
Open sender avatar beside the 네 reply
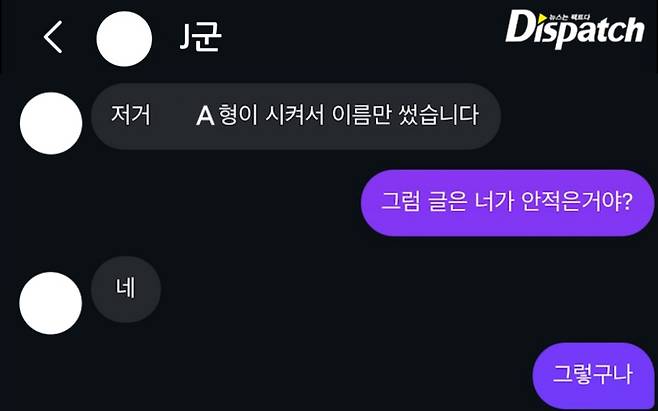50,303
